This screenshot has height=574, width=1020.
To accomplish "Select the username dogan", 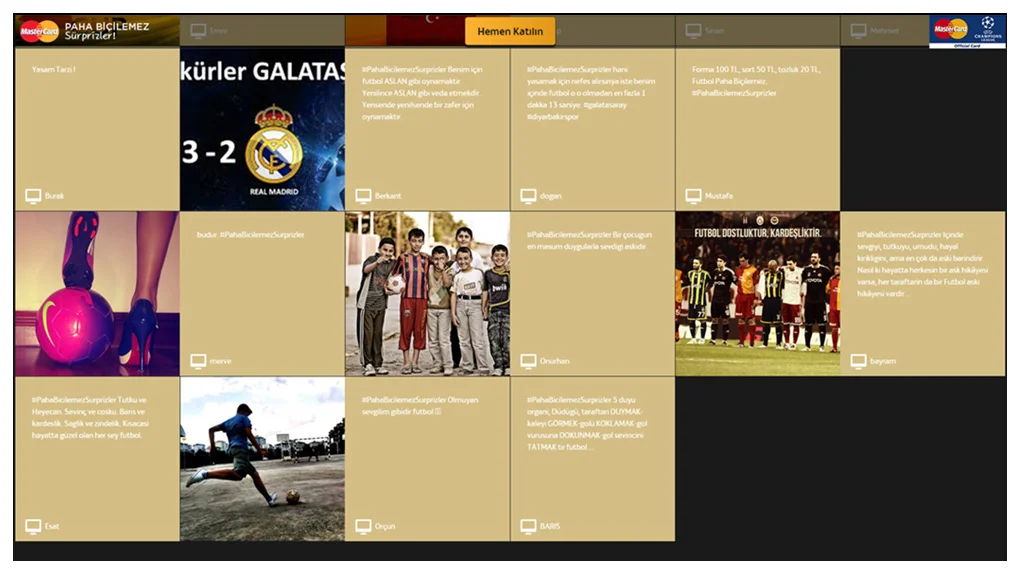I will 550,196.
